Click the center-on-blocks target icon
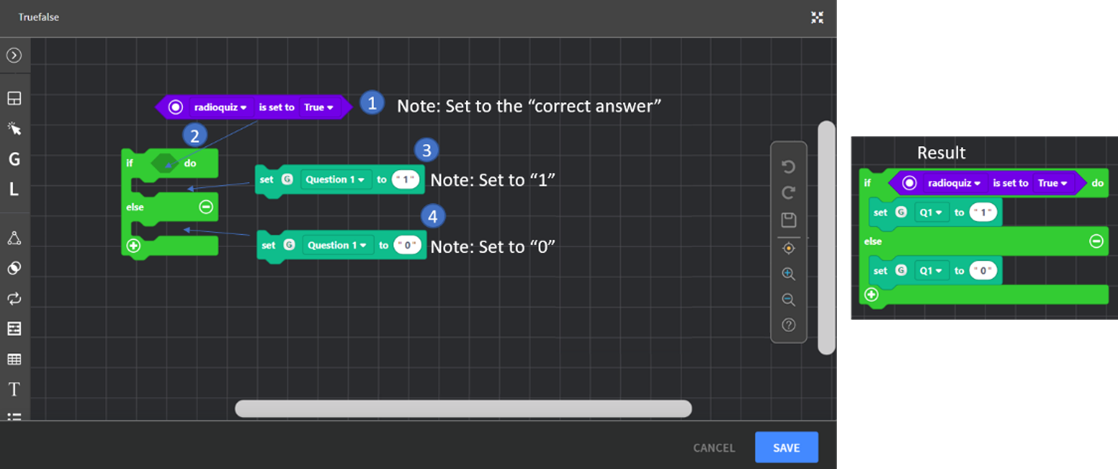The image size is (1118, 469). point(788,247)
